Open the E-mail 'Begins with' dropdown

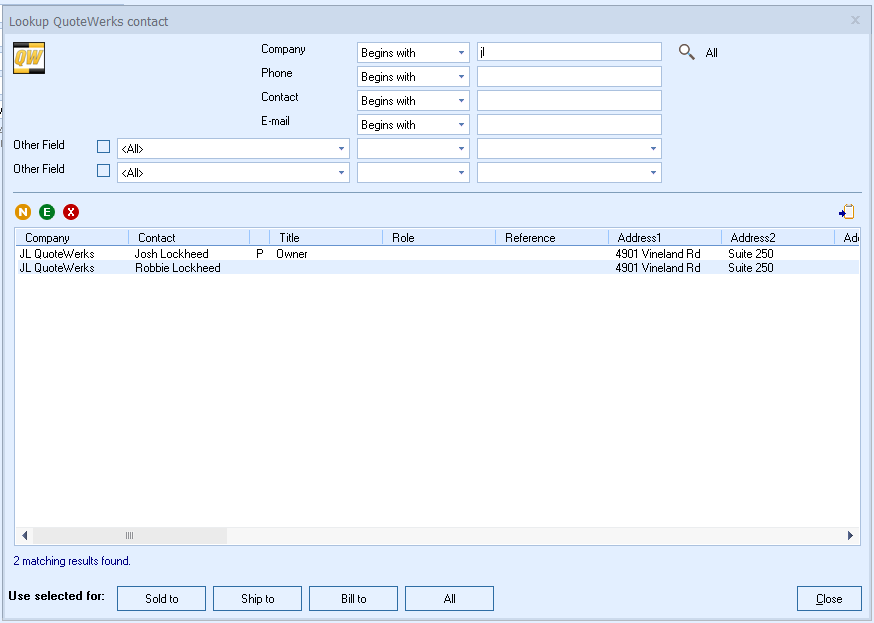413,125
